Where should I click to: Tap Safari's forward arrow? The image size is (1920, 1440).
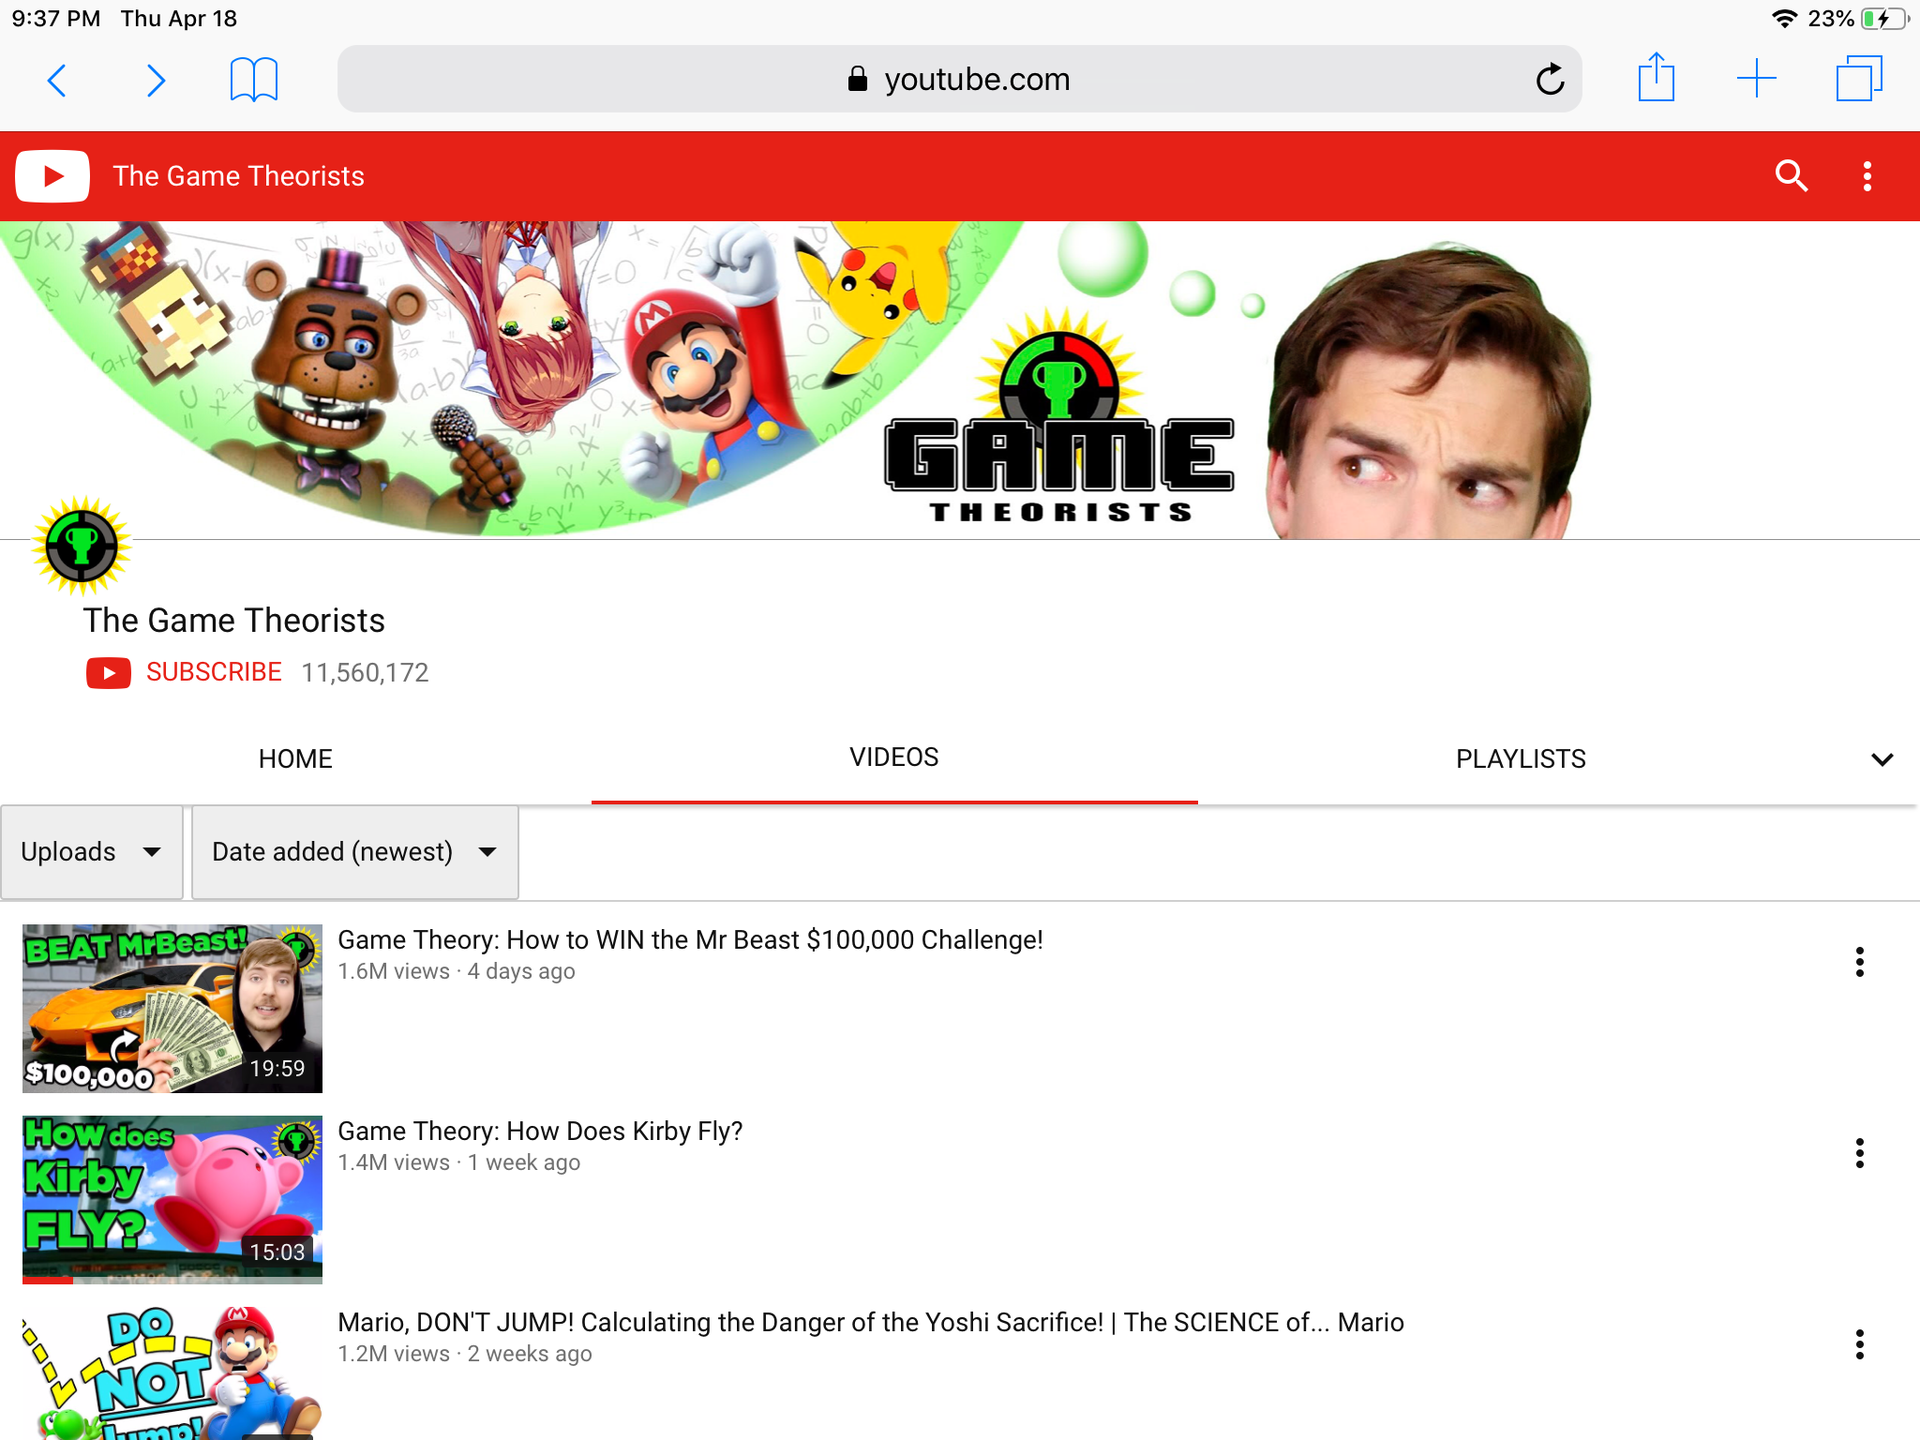pyautogui.click(x=155, y=80)
